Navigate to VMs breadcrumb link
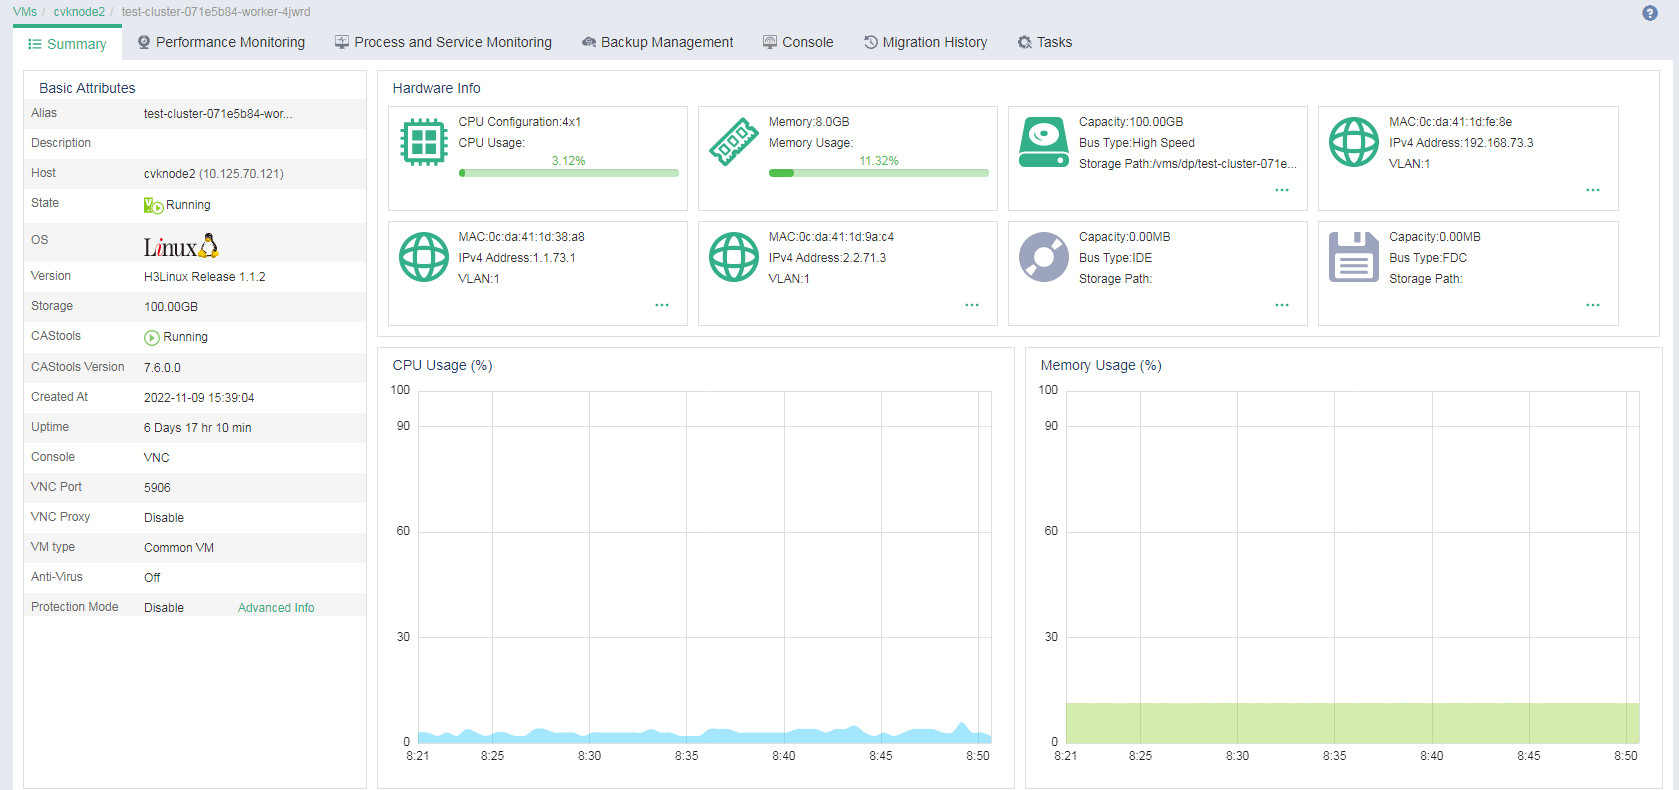1679x790 pixels. (x=25, y=12)
